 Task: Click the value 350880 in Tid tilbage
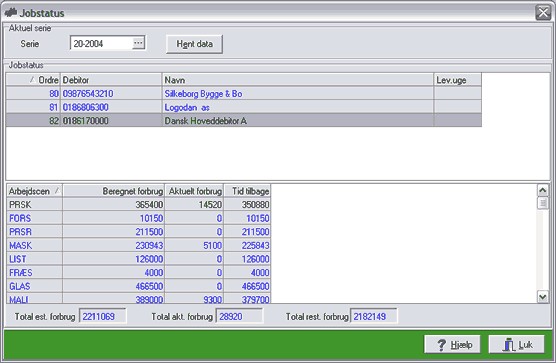255,205
